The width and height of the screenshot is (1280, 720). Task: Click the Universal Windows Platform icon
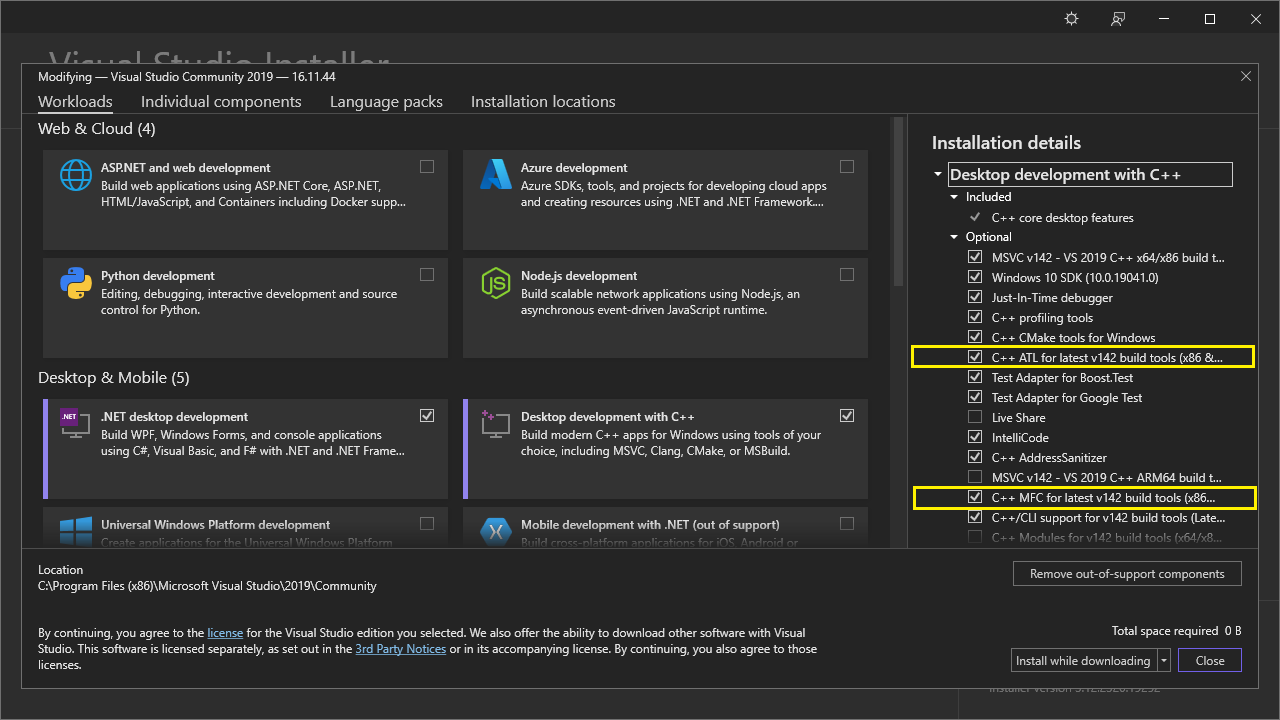tap(76, 532)
